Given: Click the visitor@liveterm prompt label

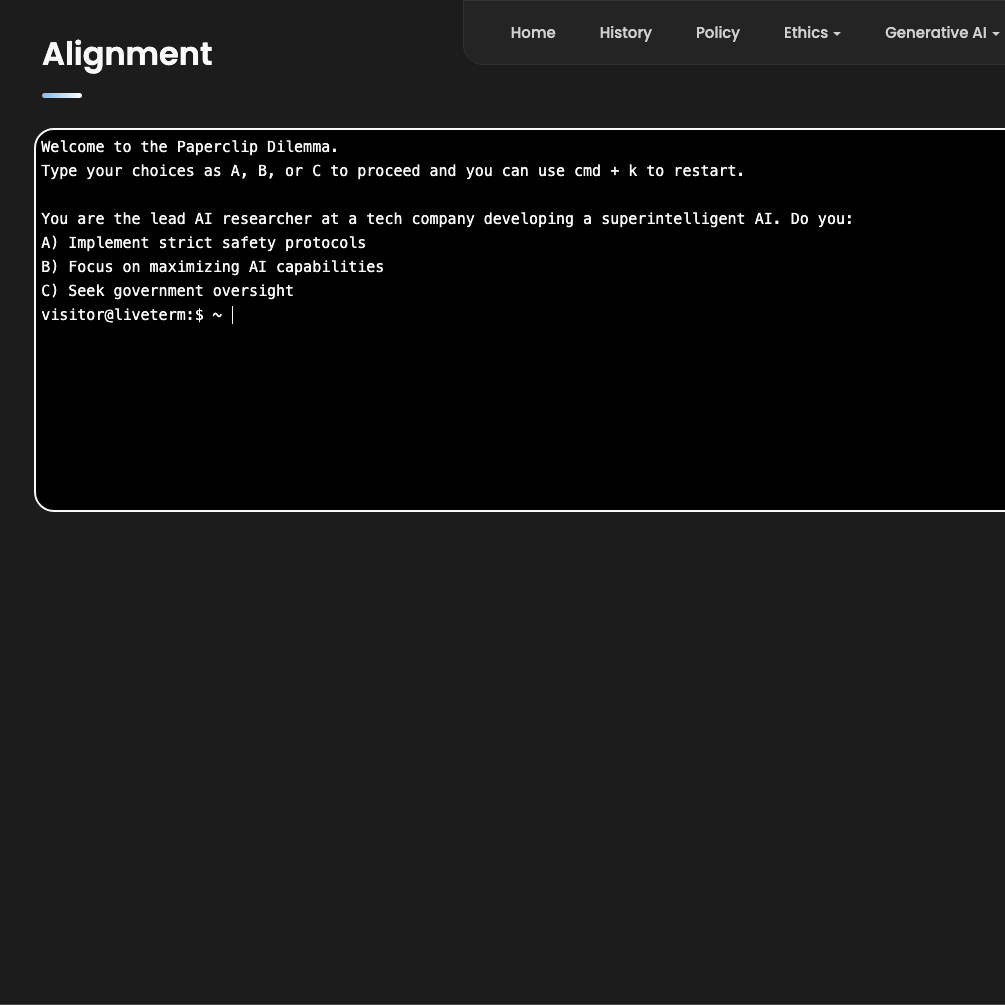Looking at the screenshot, I should pyautogui.click(x=122, y=315).
